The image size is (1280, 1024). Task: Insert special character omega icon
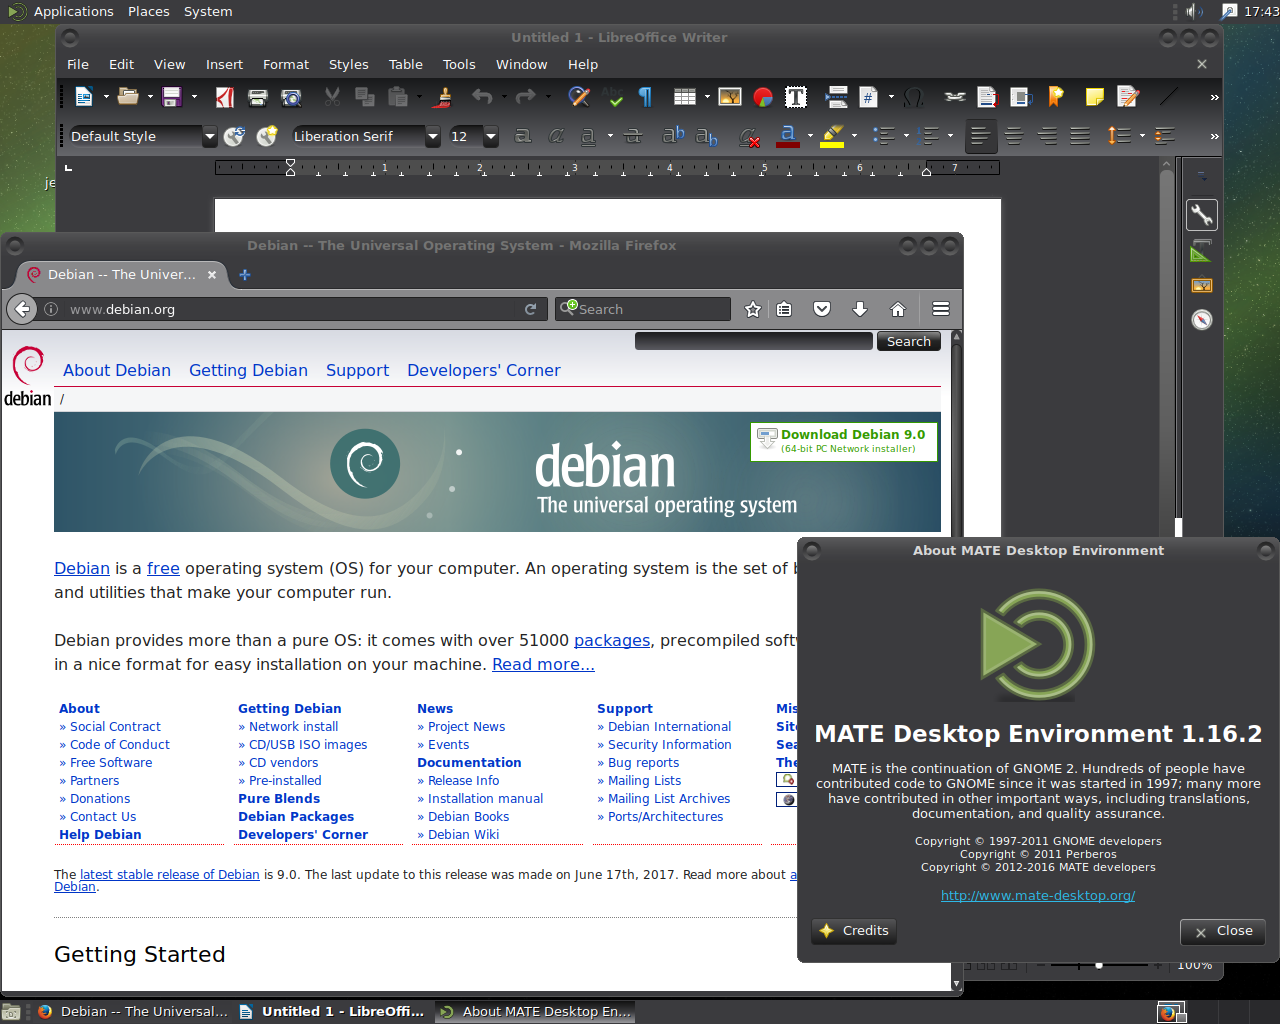(x=913, y=97)
